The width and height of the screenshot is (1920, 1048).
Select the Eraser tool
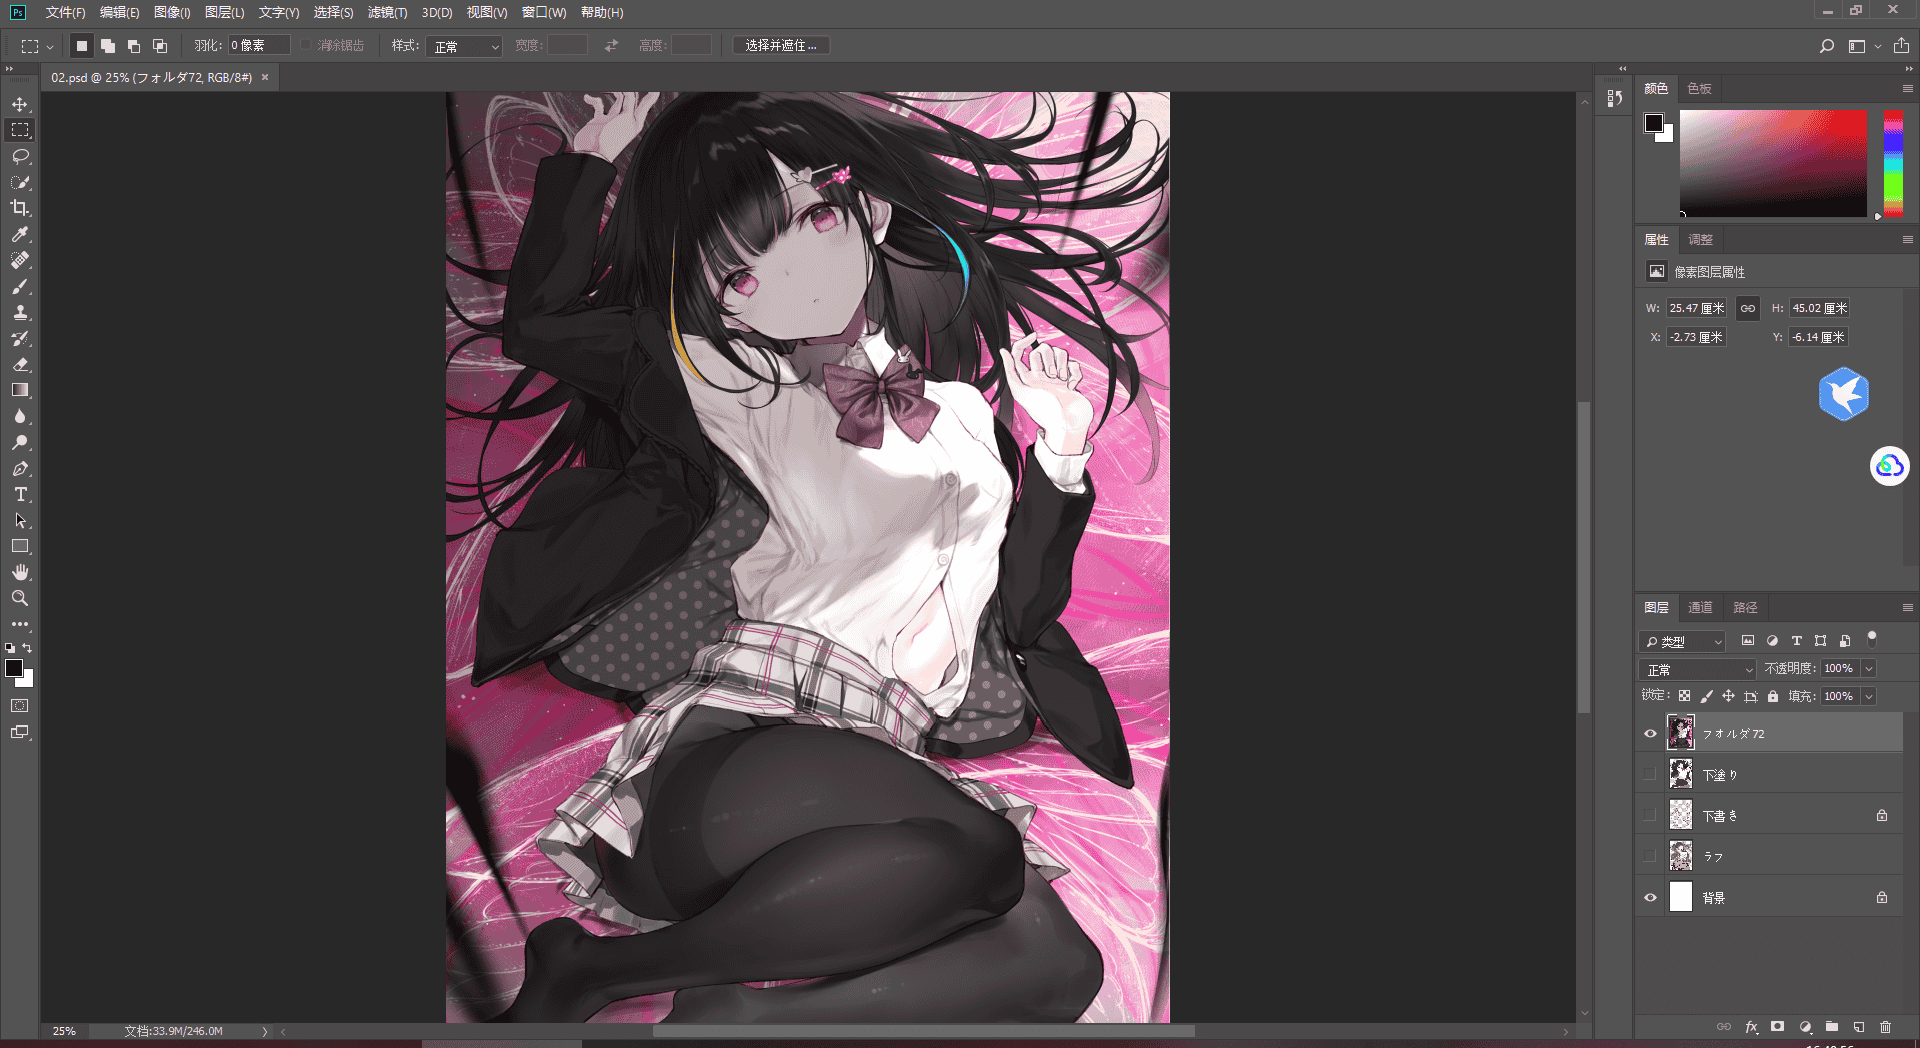[20, 364]
